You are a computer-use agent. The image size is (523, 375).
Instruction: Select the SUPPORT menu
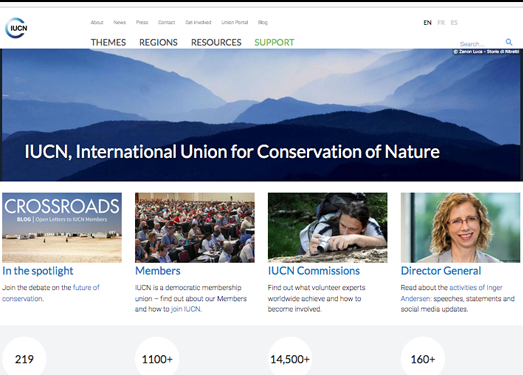point(274,42)
